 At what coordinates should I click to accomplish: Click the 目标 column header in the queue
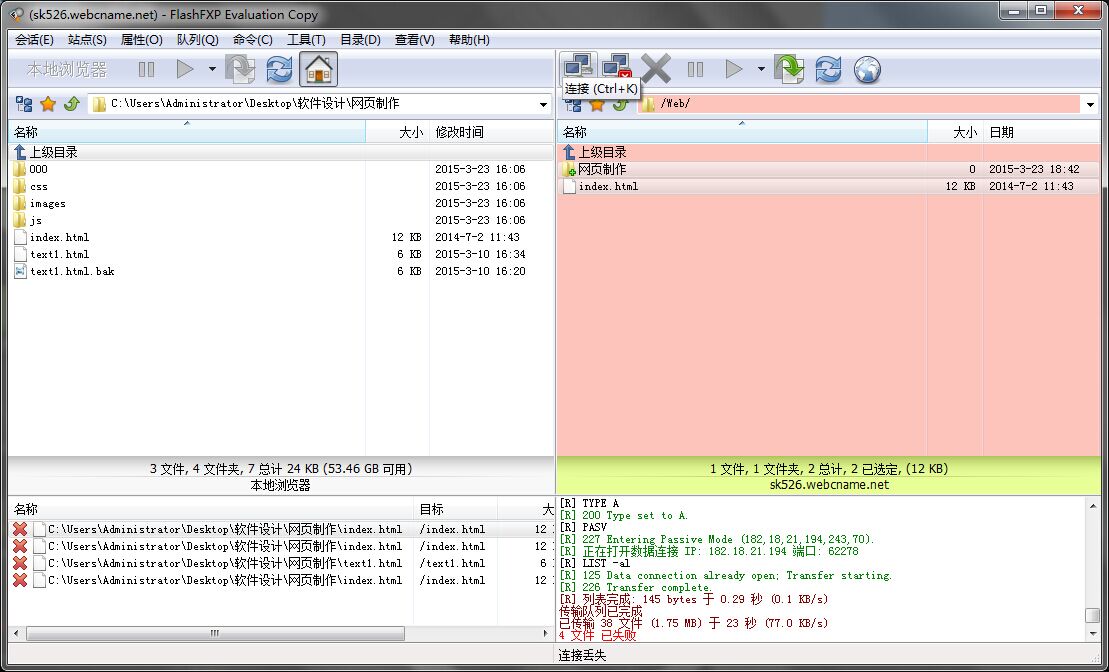(x=455, y=509)
